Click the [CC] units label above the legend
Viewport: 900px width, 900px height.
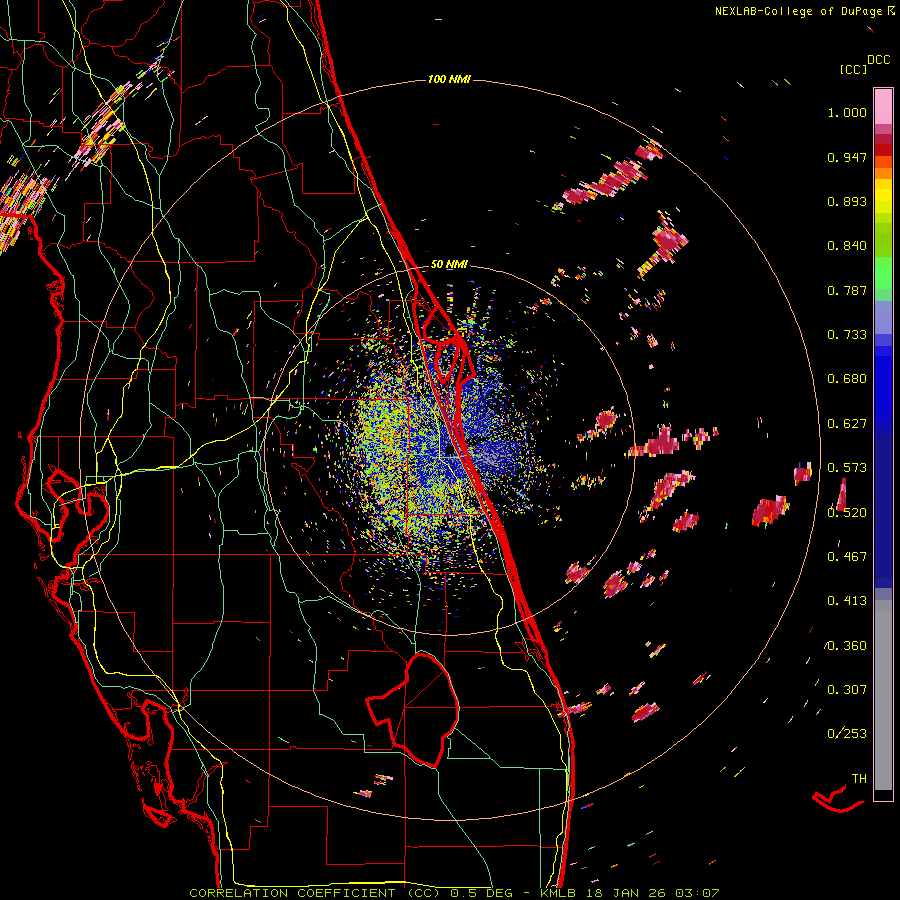click(853, 69)
